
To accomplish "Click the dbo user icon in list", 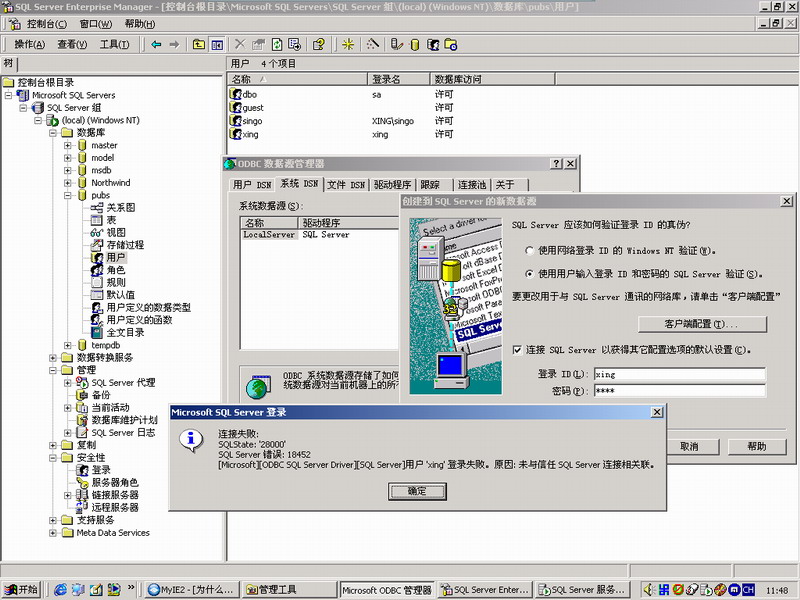I will [235, 94].
